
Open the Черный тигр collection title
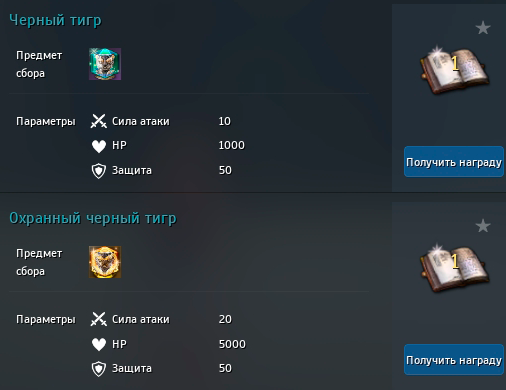(x=55, y=20)
